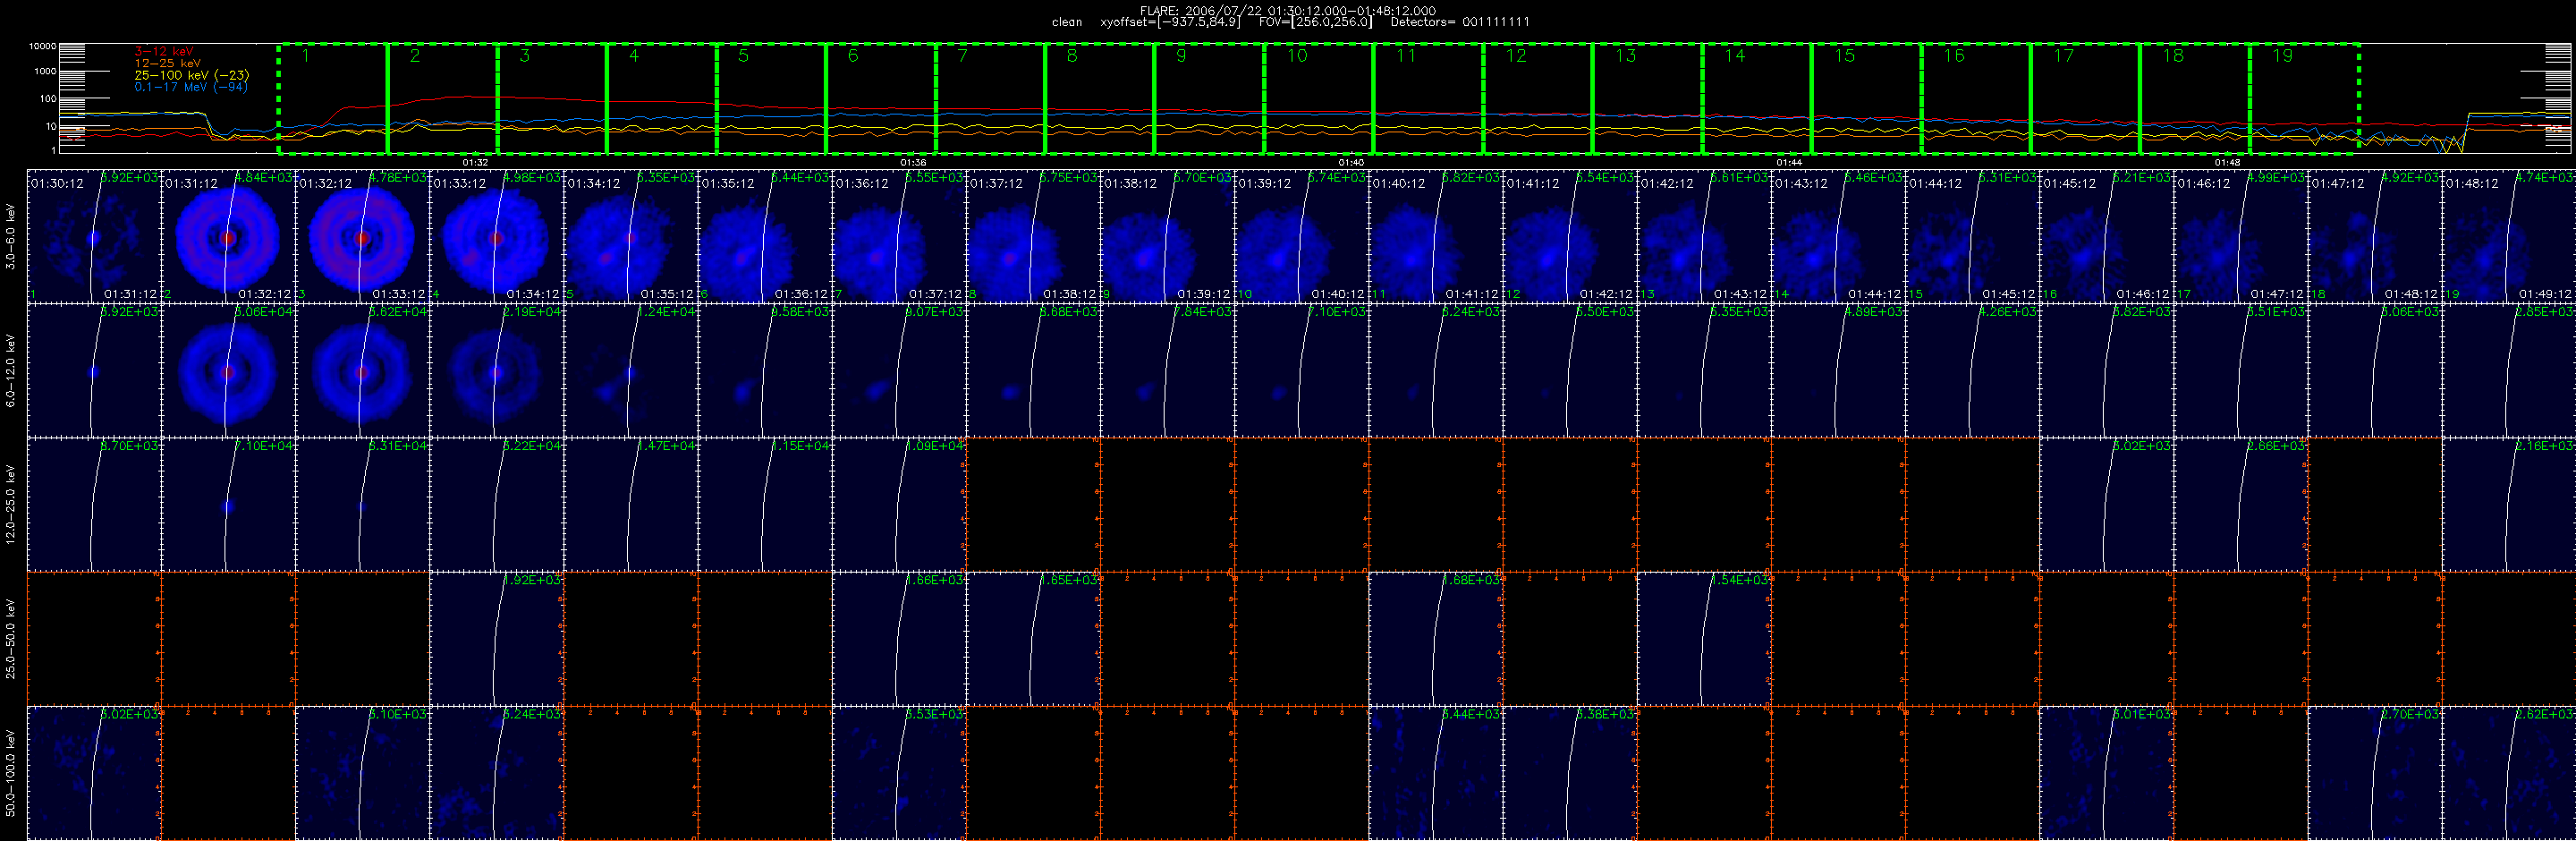Select interval 19 in the light curve
This screenshot has width=2576, height=841.
pos(2305,99)
